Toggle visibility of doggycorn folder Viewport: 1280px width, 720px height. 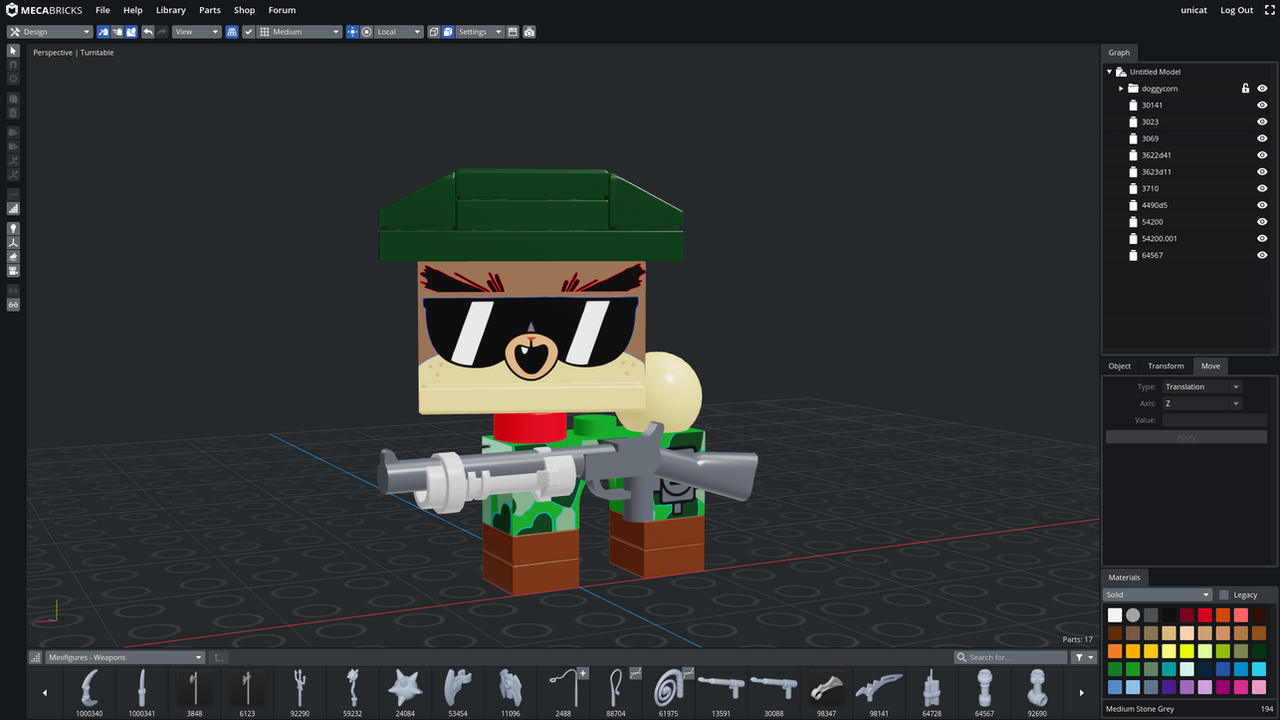point(1262,88)
